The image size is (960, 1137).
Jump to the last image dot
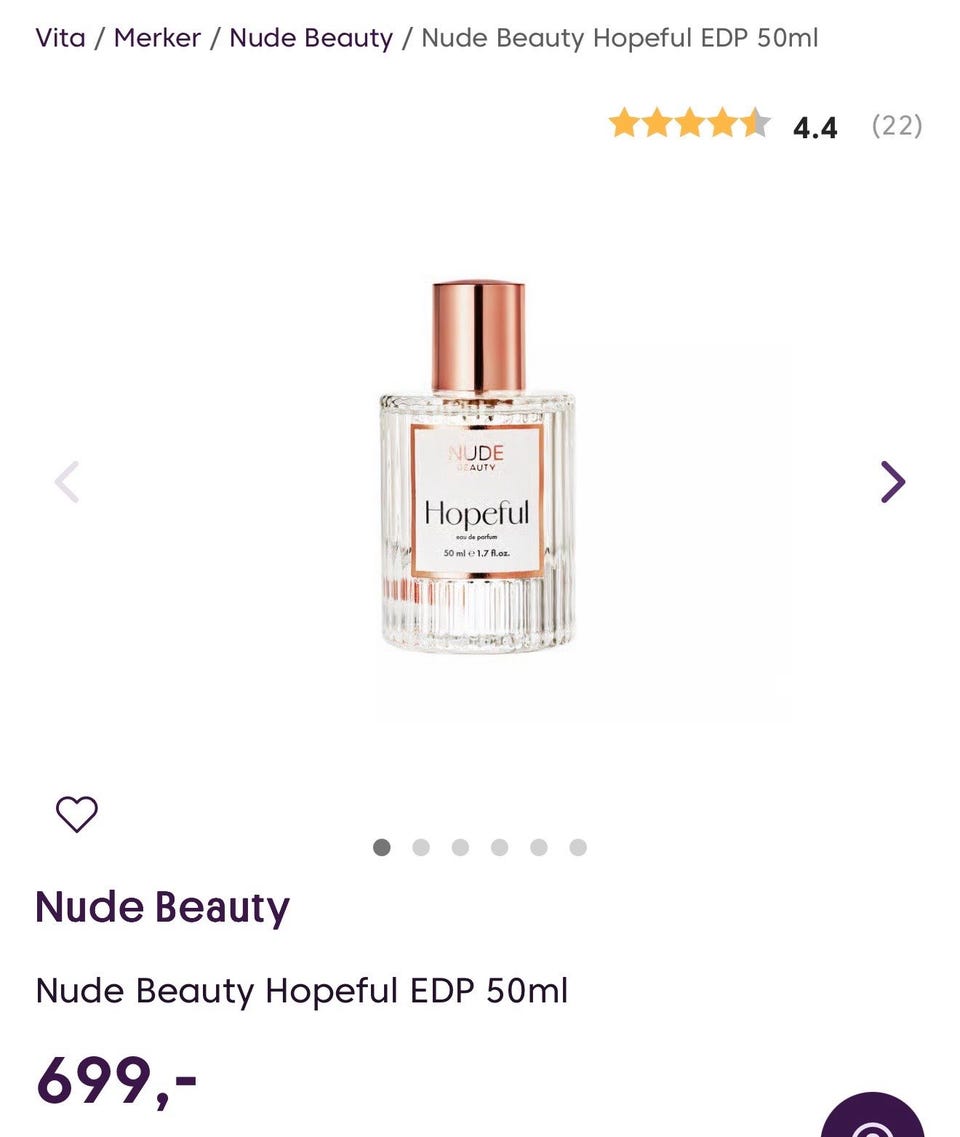point(578,847)
